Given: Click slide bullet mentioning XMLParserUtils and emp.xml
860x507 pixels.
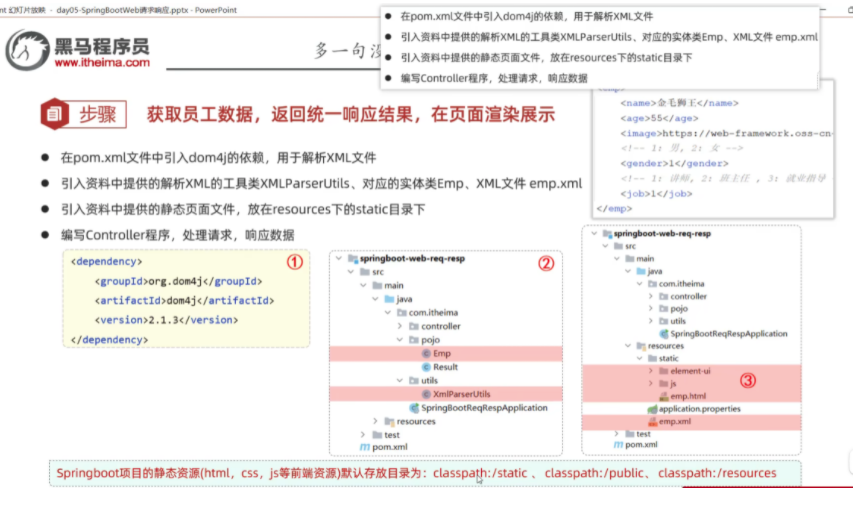Looking at the screenshot, I should pyautogui.click(x=321, y=184).
